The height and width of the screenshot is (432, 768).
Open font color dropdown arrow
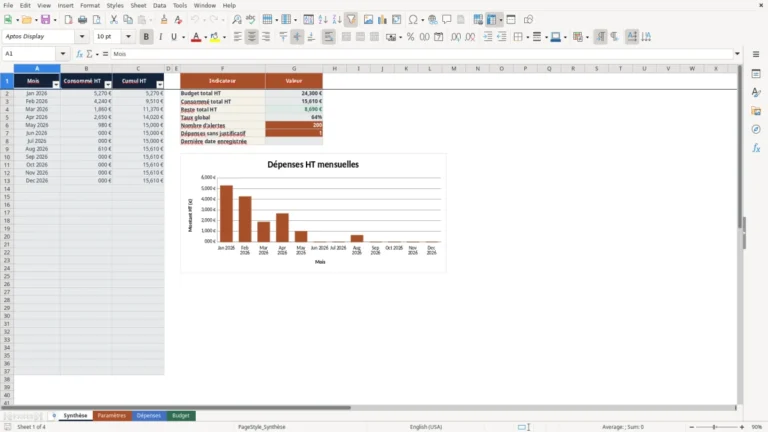tap(205, 37)
